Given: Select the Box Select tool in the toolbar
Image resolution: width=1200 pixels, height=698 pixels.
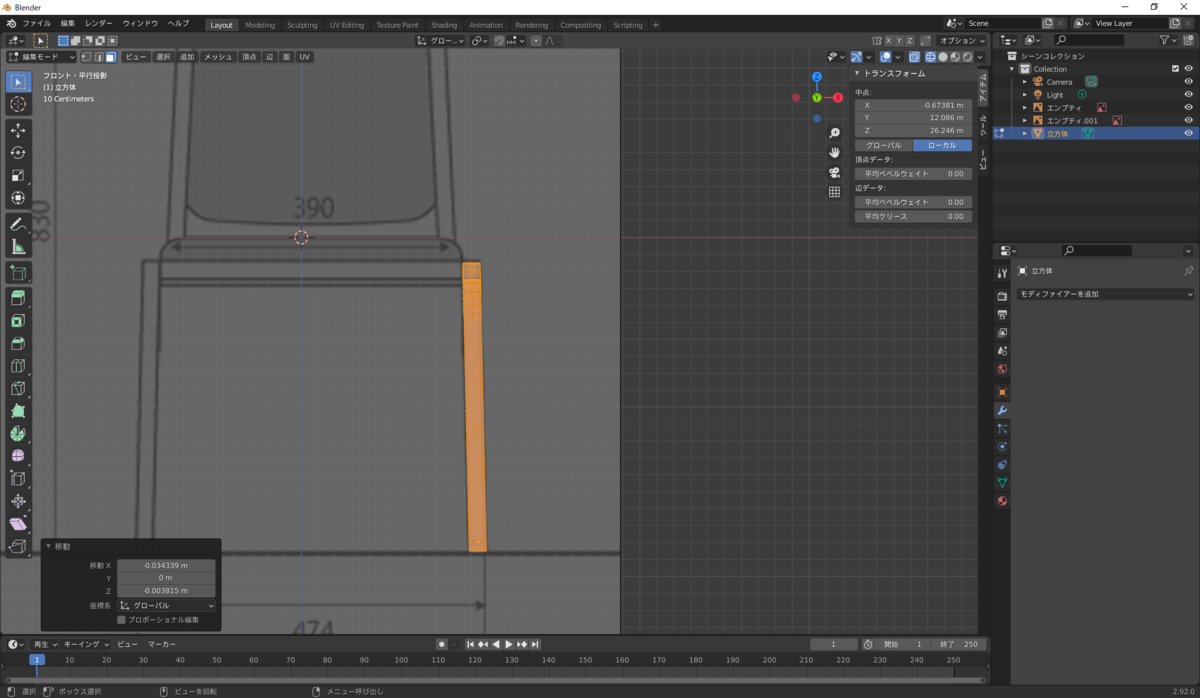Looking at the screenshot, I should tap(18, 81).
